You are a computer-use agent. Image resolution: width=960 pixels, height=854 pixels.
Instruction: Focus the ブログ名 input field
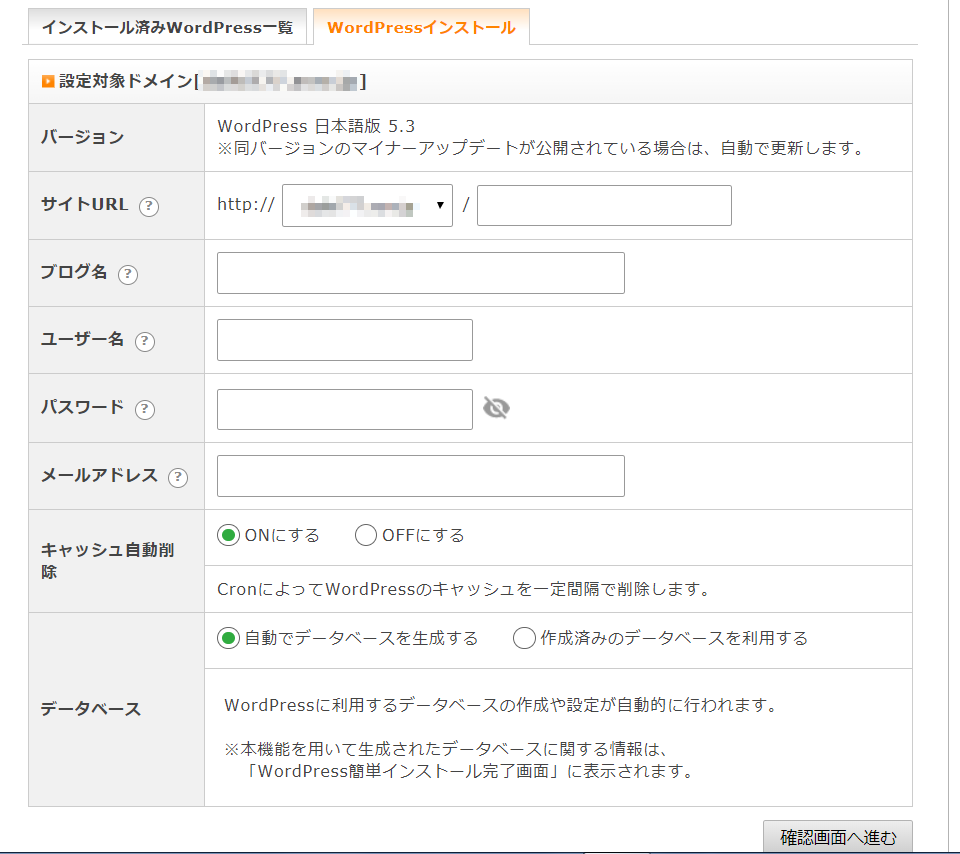(421, 273)
